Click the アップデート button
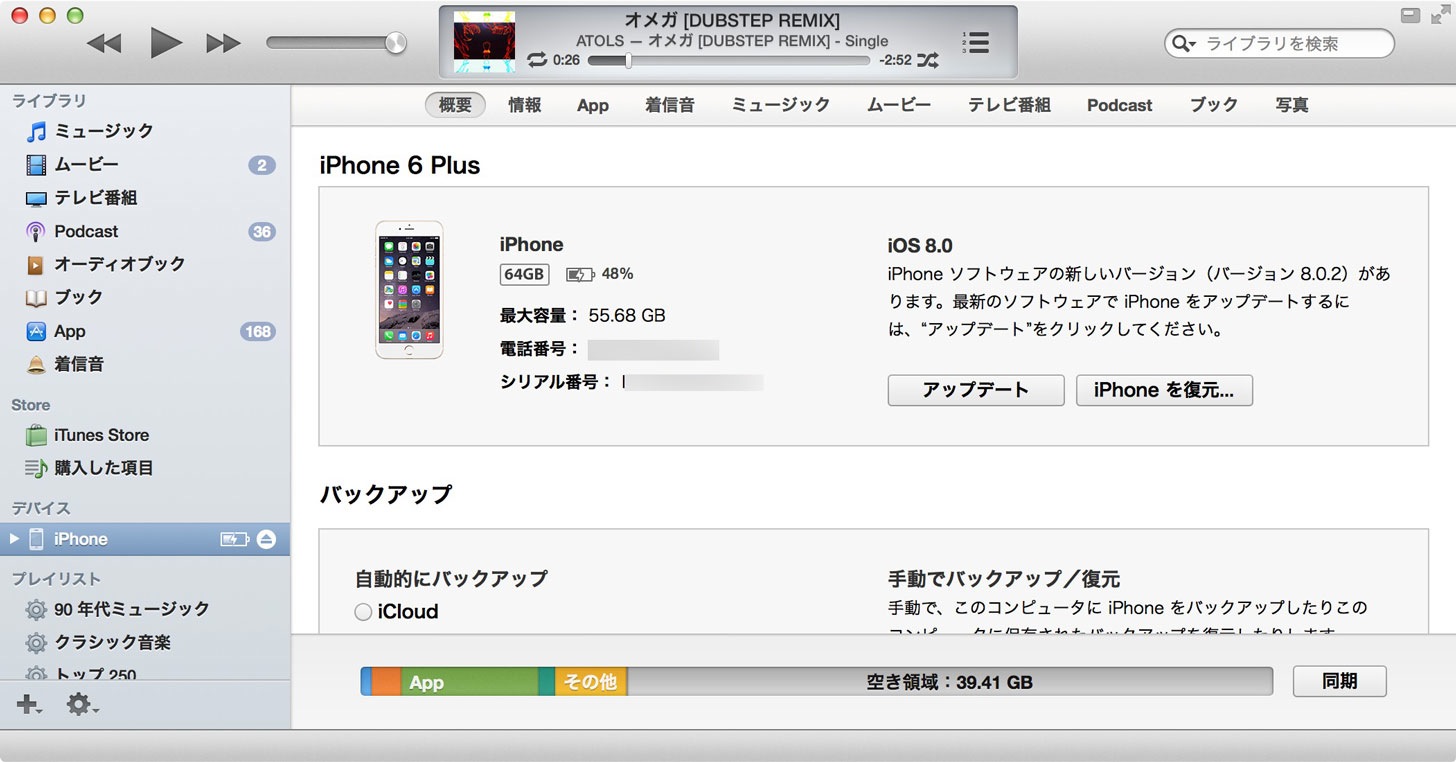The image size is (1456, 762). [976, 390]
